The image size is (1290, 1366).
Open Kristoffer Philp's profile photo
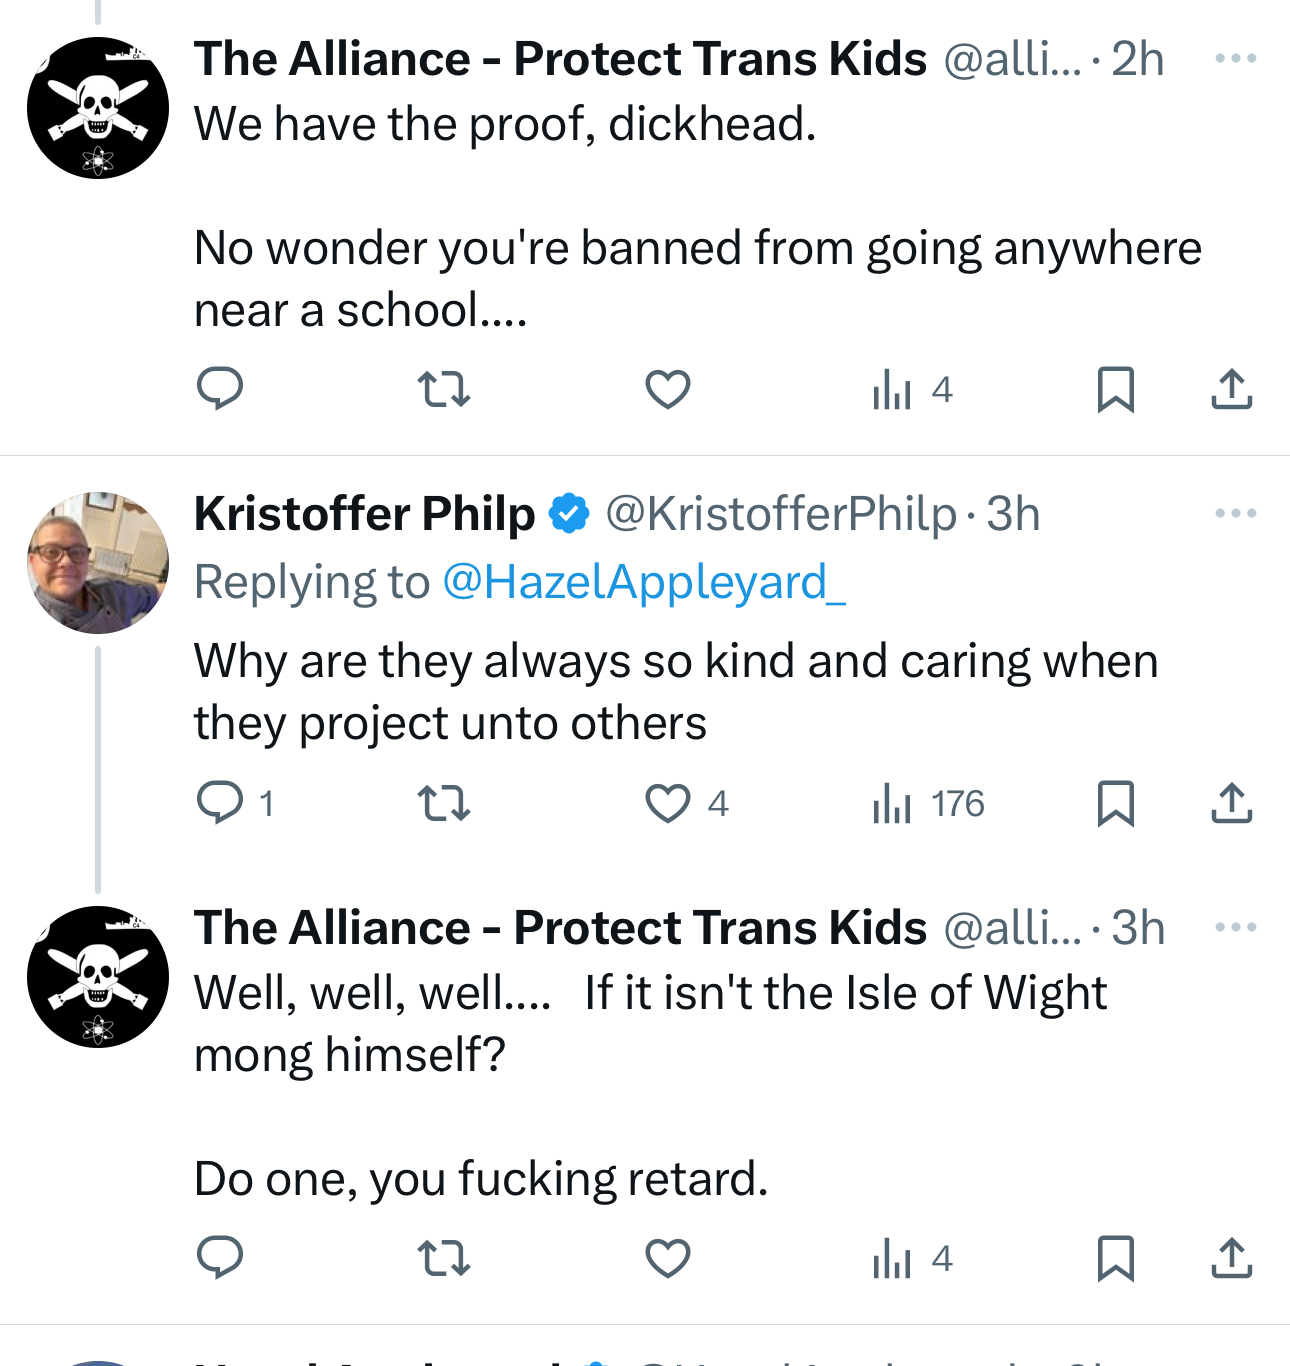pyautogui.click(x=98, y=562)
